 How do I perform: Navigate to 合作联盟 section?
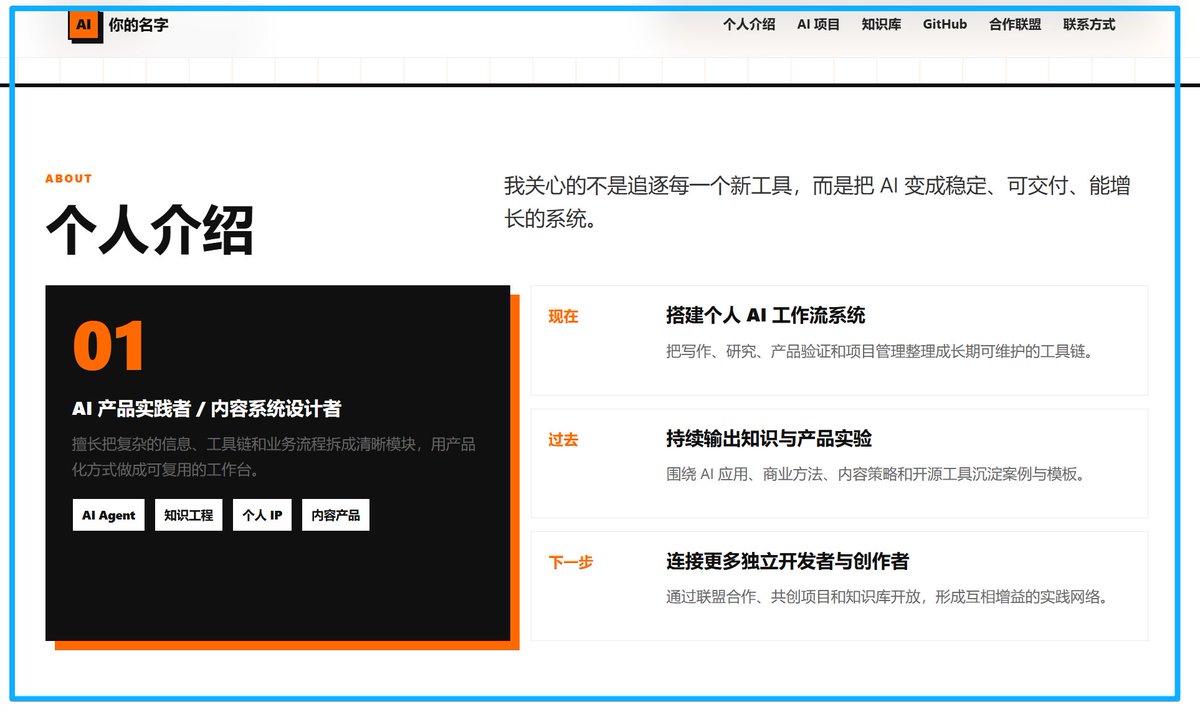1015,25
